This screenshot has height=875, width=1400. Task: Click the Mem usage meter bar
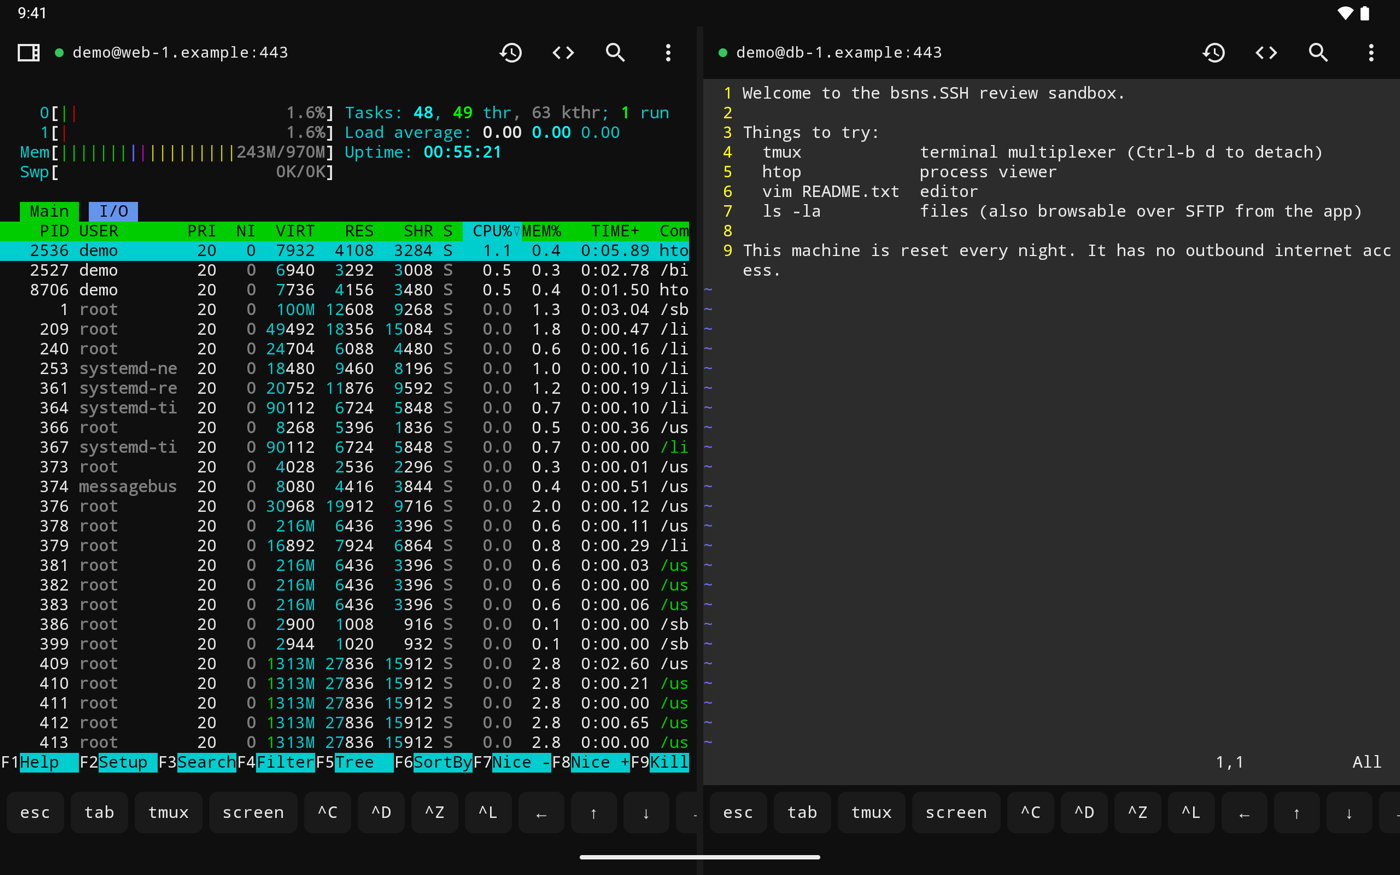point(177,152)
